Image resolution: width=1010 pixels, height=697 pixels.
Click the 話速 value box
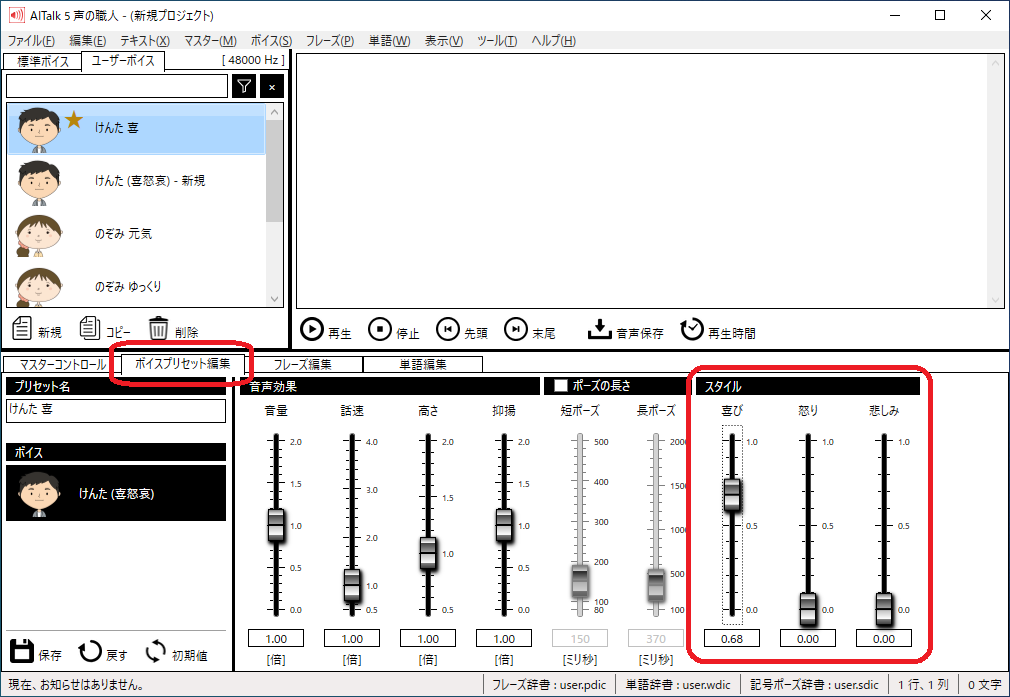[352, 638]
